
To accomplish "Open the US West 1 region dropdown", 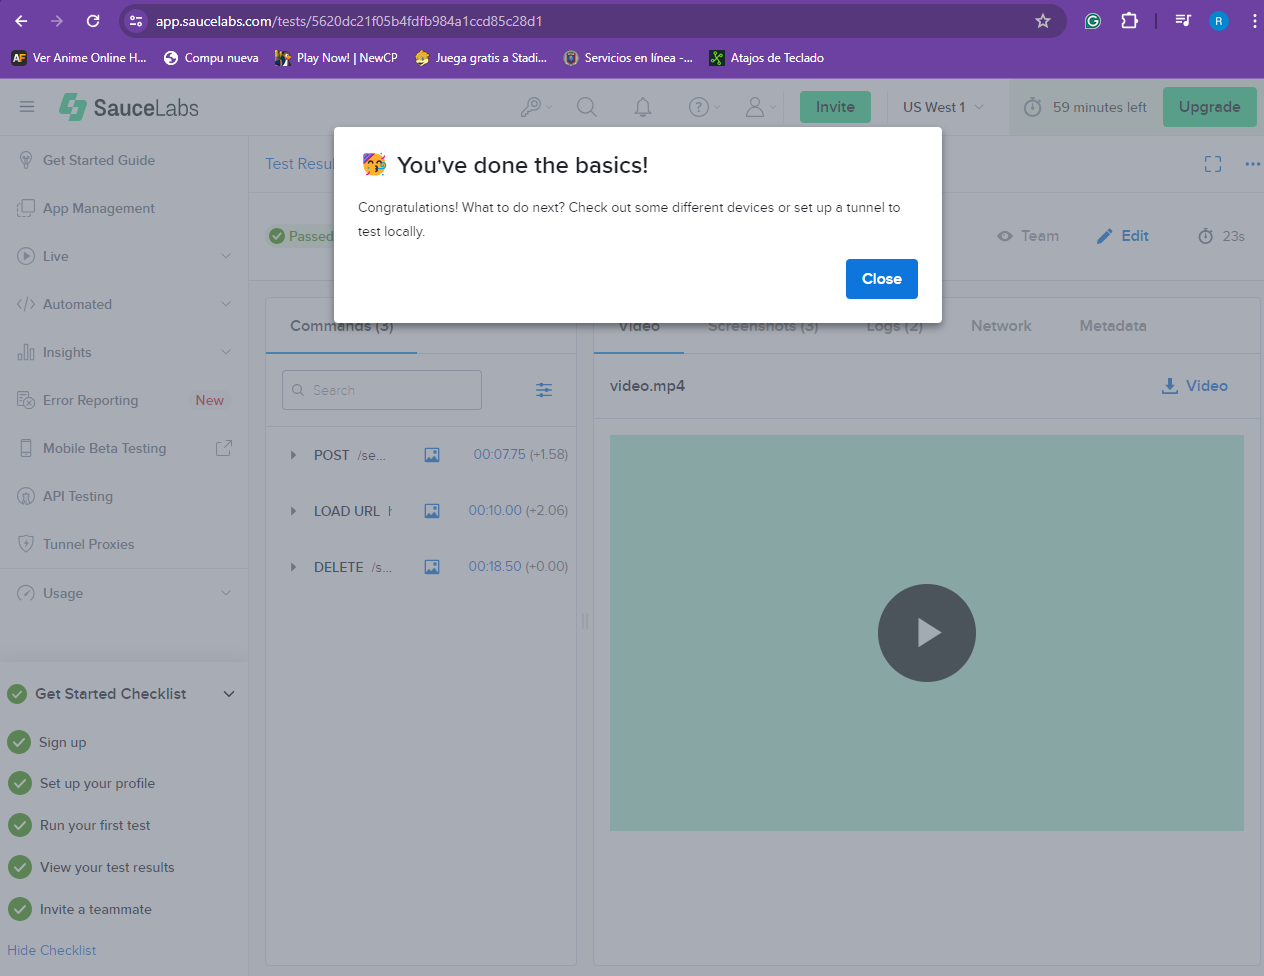I will (x=943, y=107).
